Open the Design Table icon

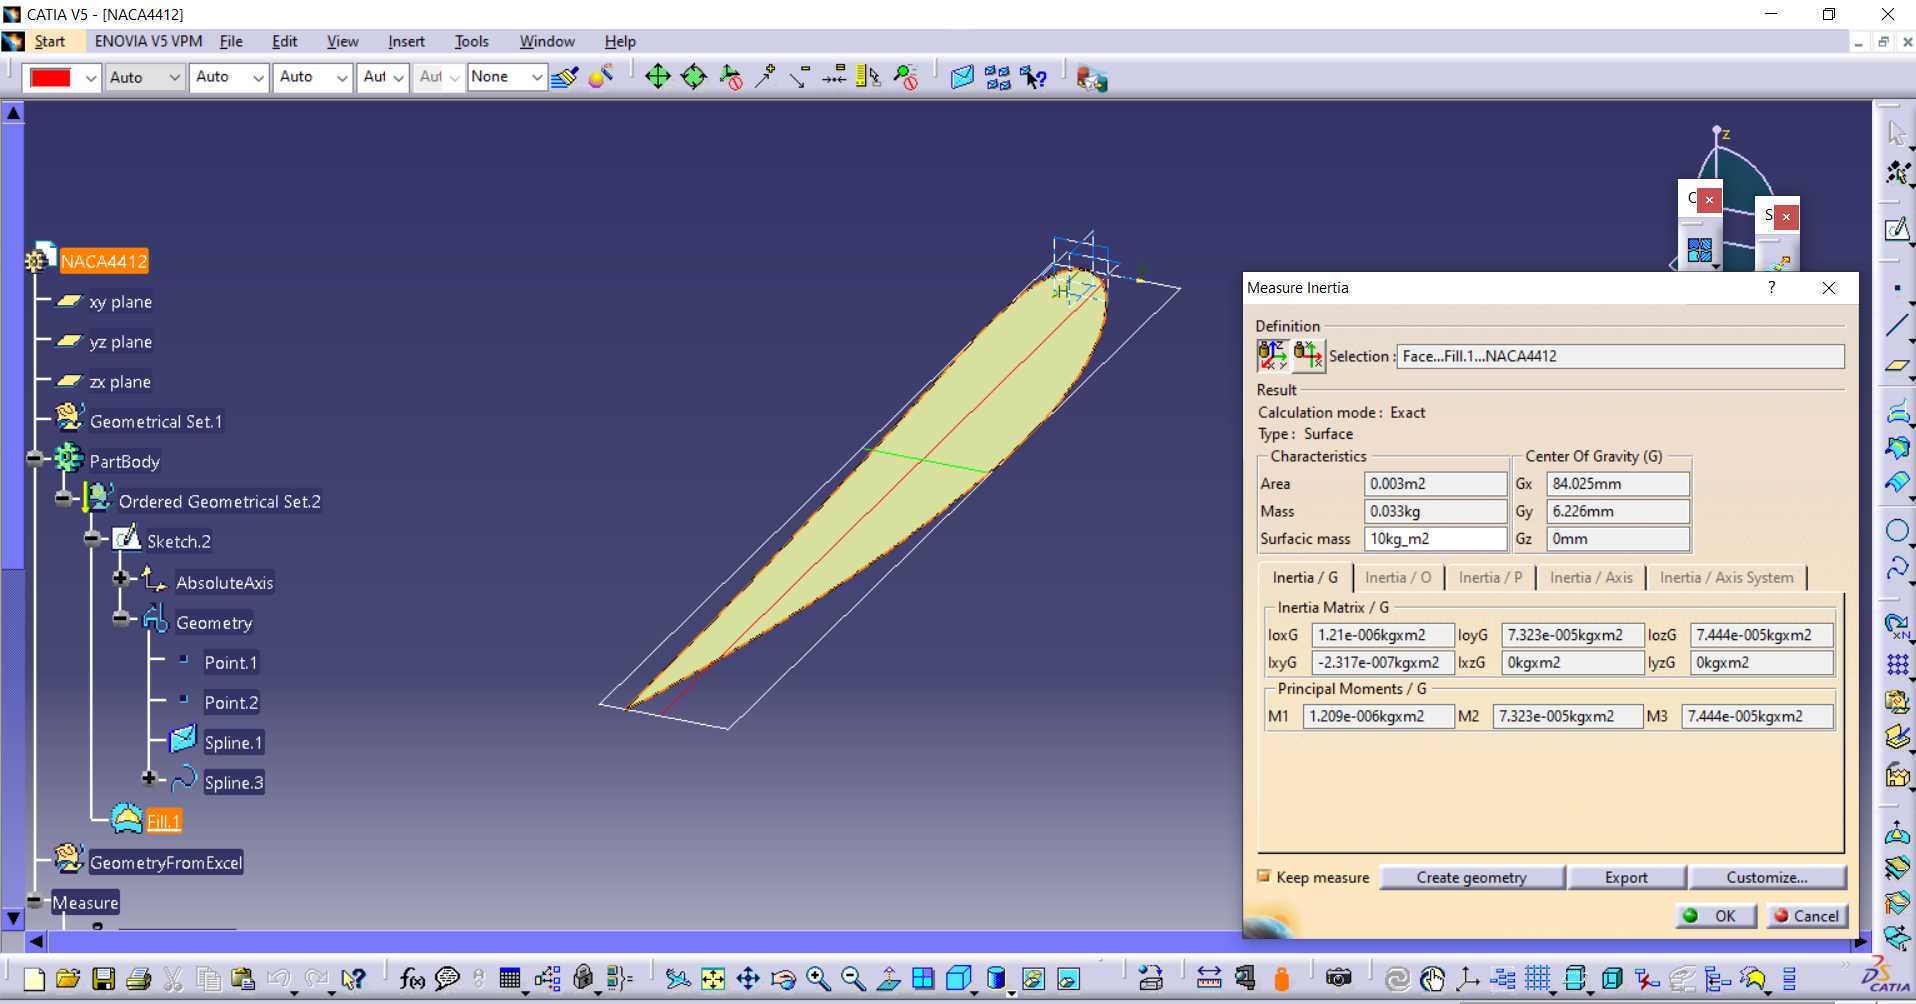[510, 979]
